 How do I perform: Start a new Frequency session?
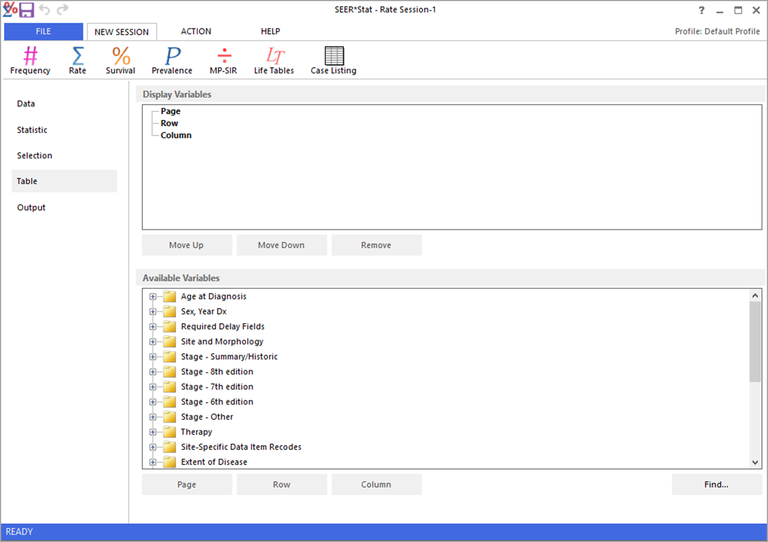(x=30, y=60)
